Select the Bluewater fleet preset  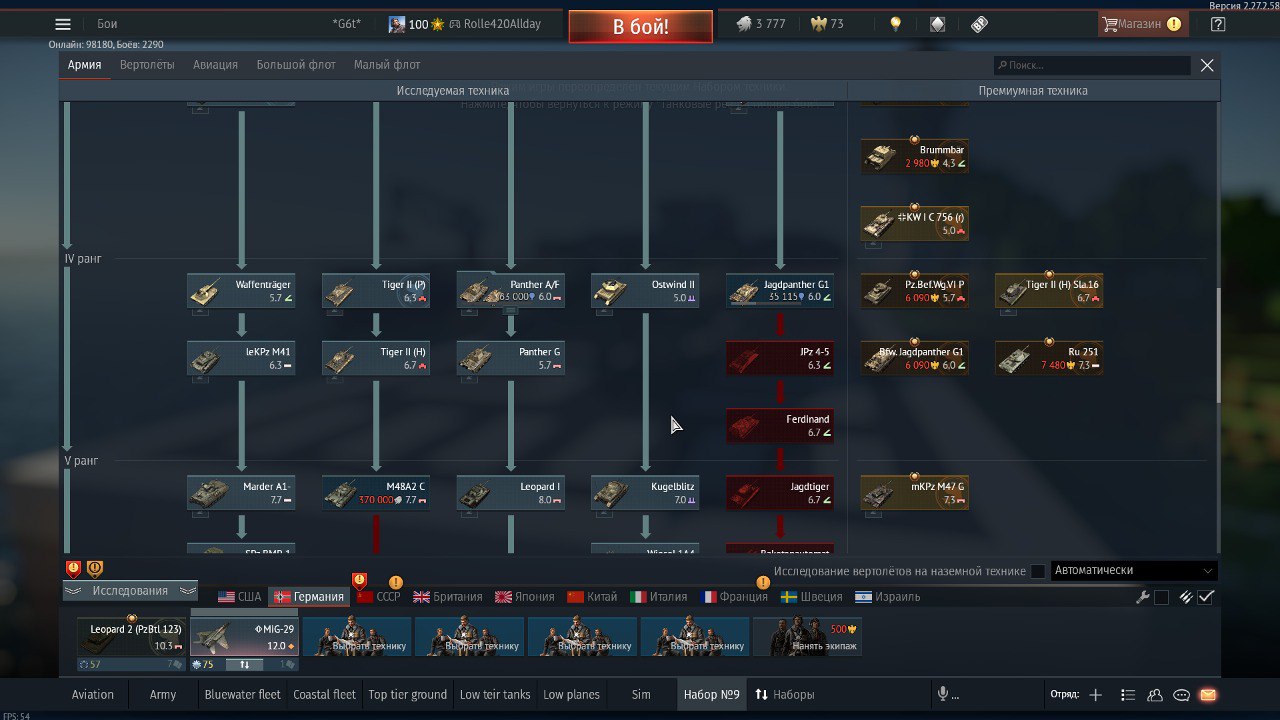[242, 694]
